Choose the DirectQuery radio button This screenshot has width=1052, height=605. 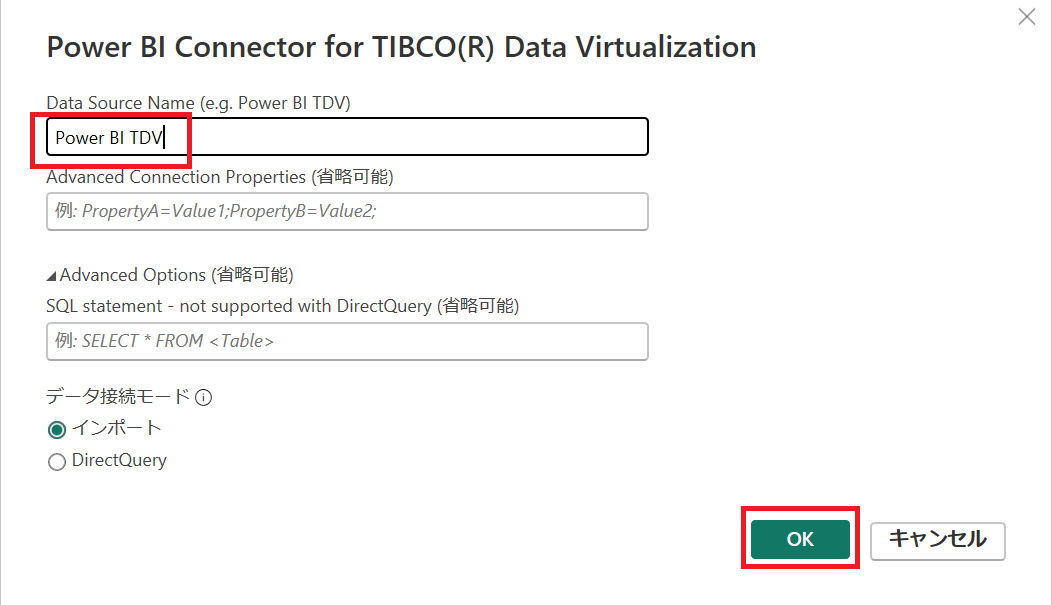pyautogui.click(x=57, y=461)
